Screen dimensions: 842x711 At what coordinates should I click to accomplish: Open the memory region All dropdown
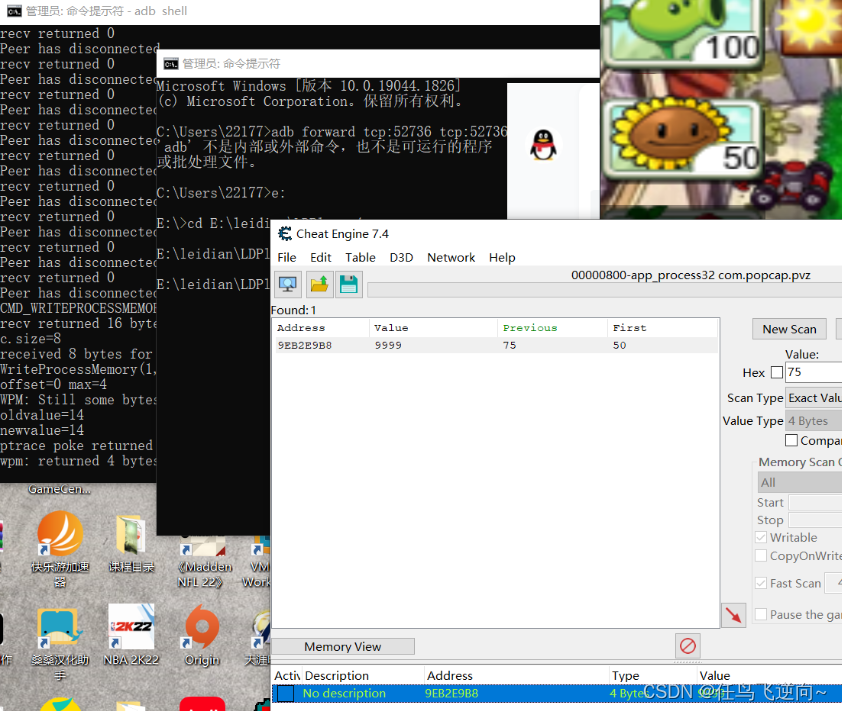tap(800, 482)
